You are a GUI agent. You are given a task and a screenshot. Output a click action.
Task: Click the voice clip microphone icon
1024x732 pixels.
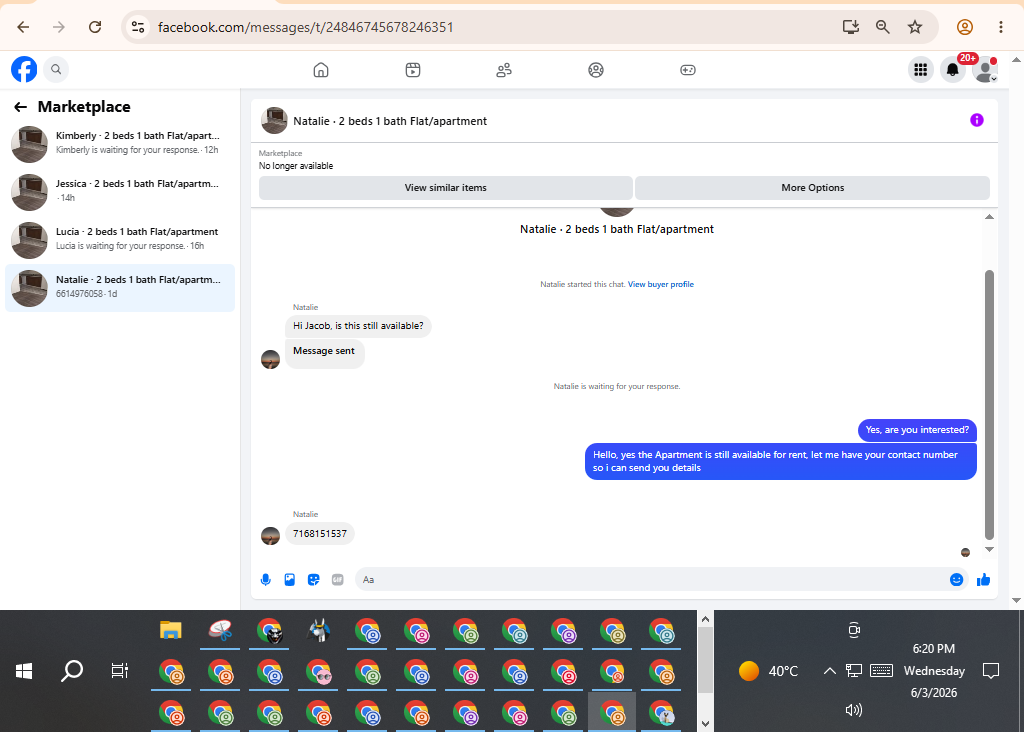tap(266, 580)
